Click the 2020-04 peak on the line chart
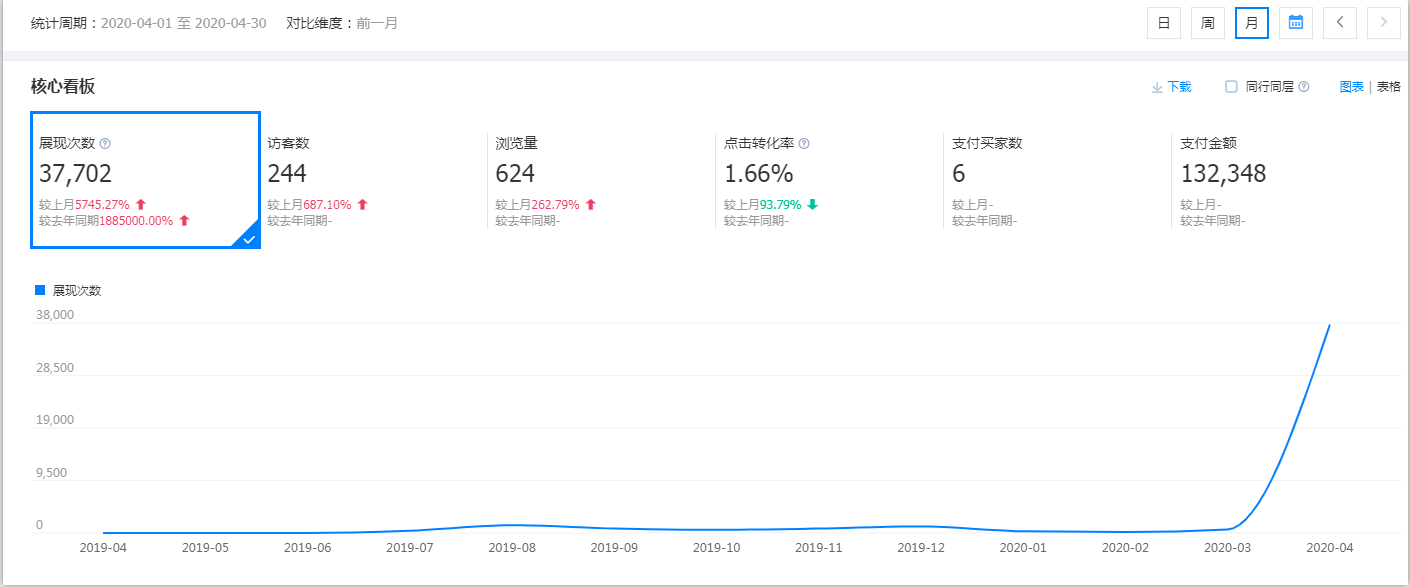Viewport: 1410px width, 587px height. pyautogui.click(x=1329, y=325)
